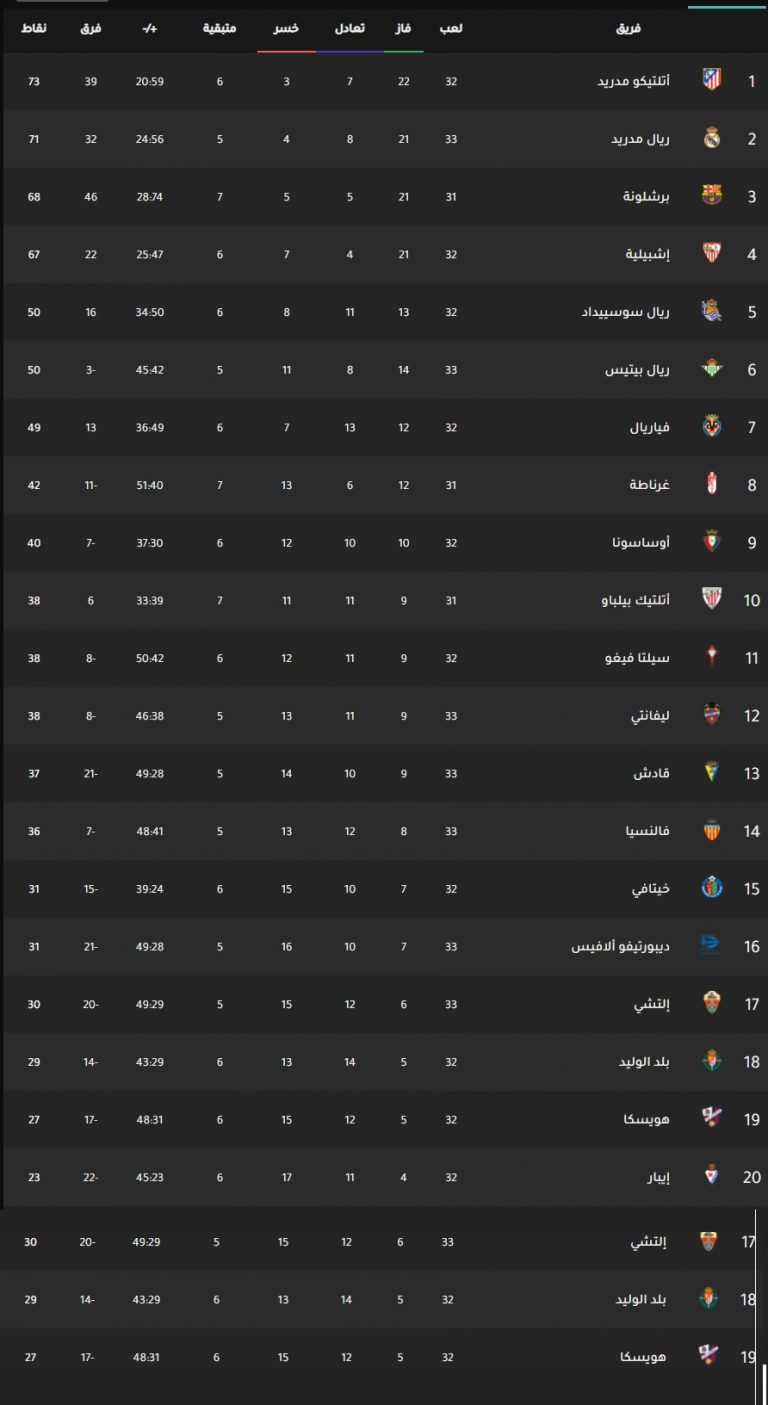Select the خيتافي row name

[x=652, y=889]
